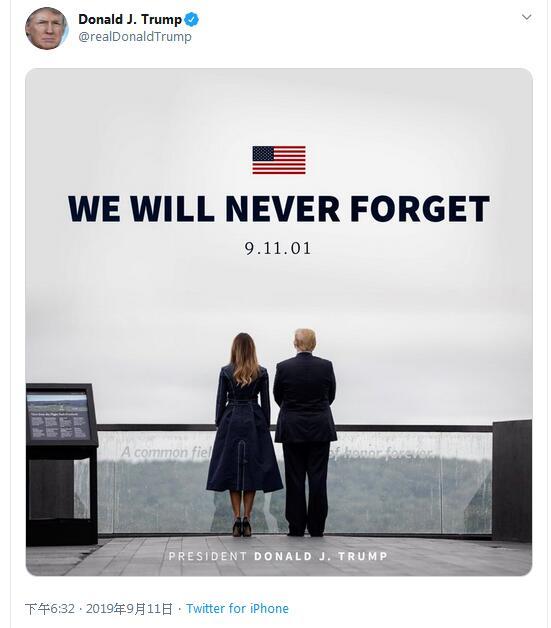Viewport: 551px width, 628px height.
Task: Click the 'A common field' glass inscription
Action: click(x=167, y=453)
